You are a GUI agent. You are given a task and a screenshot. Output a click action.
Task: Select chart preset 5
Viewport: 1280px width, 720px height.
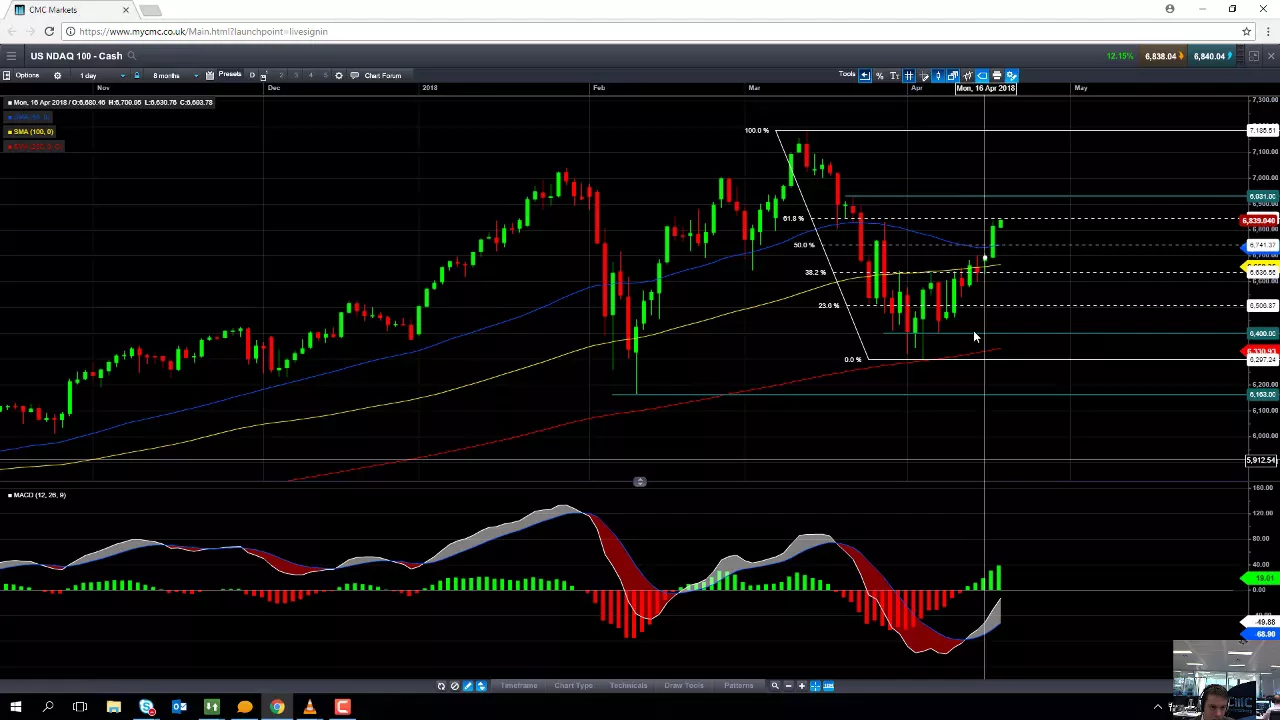click(x=325, y=76)
